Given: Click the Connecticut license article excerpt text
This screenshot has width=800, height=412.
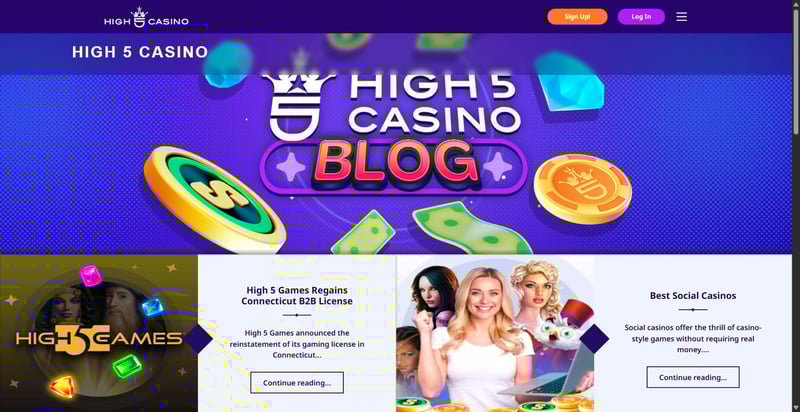Looking at the screenshot, I should (297, 344).
